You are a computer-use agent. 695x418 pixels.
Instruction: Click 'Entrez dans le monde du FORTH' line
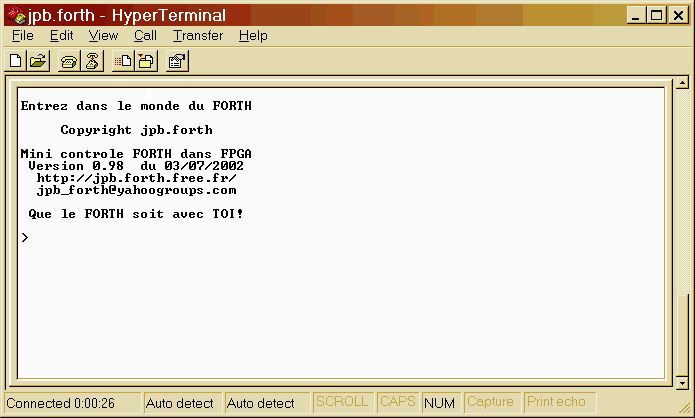click(136, 106)
